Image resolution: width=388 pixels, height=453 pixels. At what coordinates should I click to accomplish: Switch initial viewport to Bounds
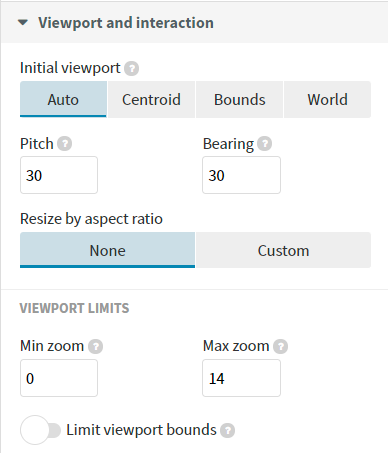(x=240, y=99)
